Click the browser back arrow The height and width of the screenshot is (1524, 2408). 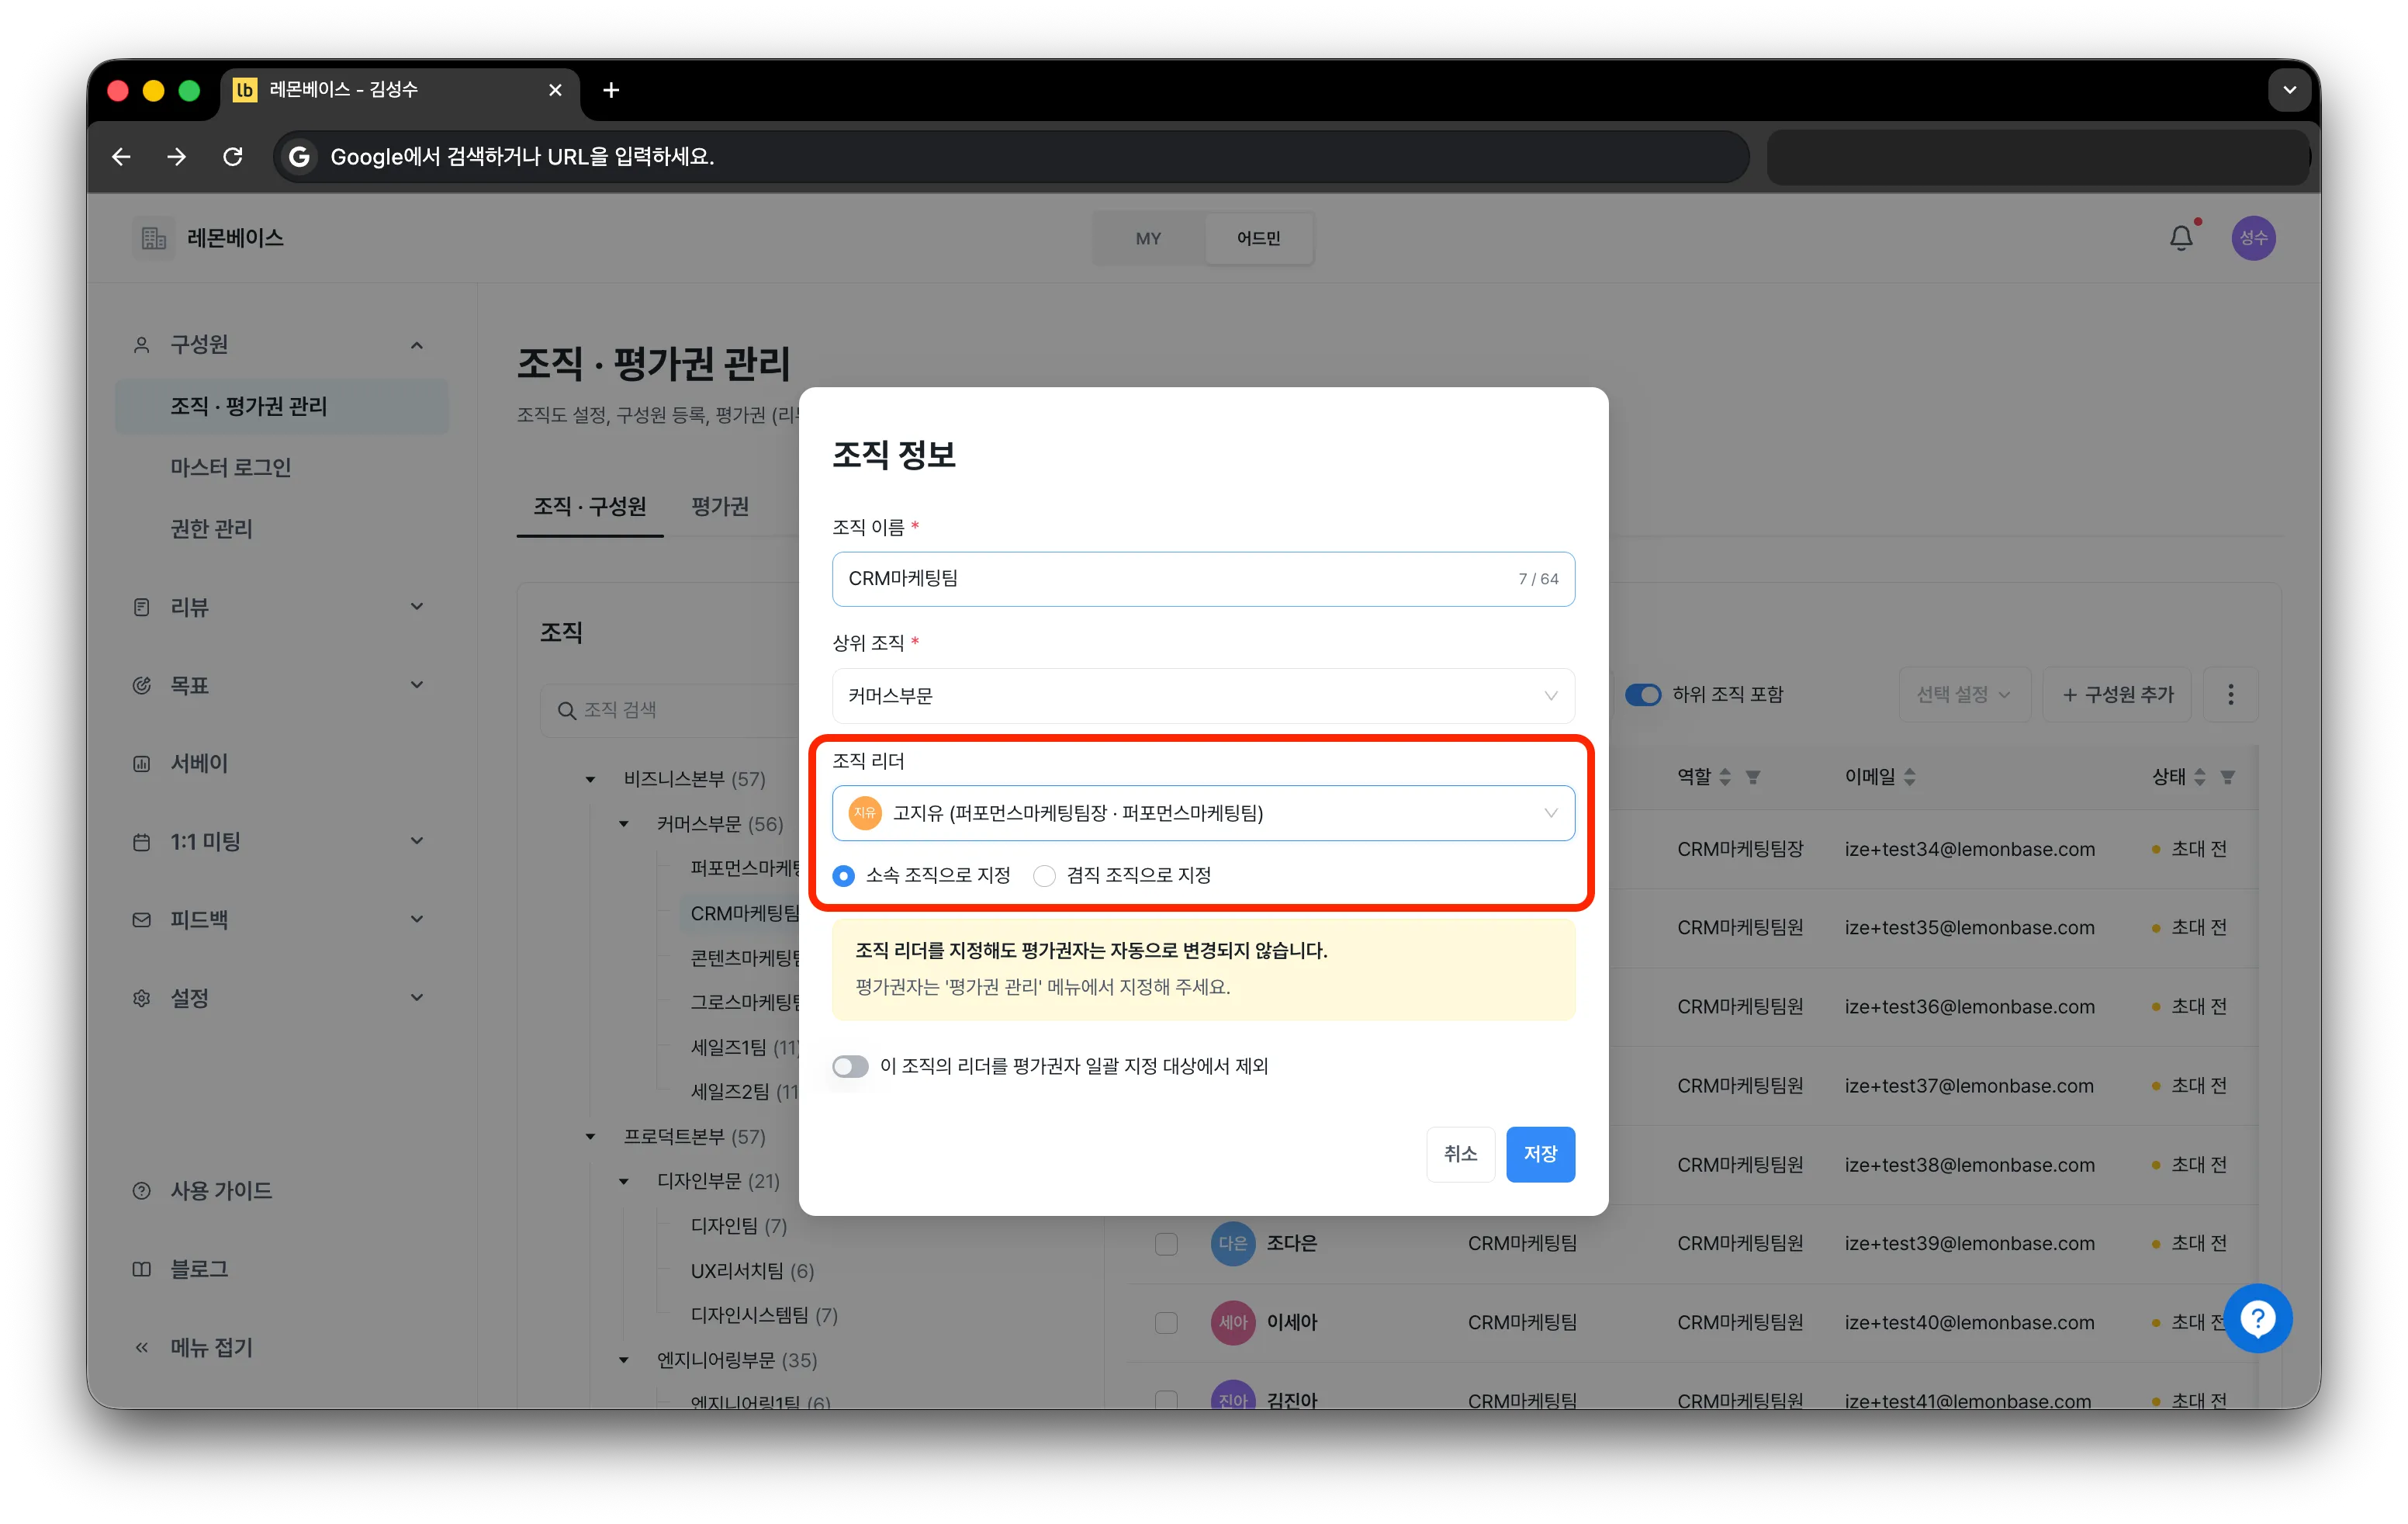(121, 157)
